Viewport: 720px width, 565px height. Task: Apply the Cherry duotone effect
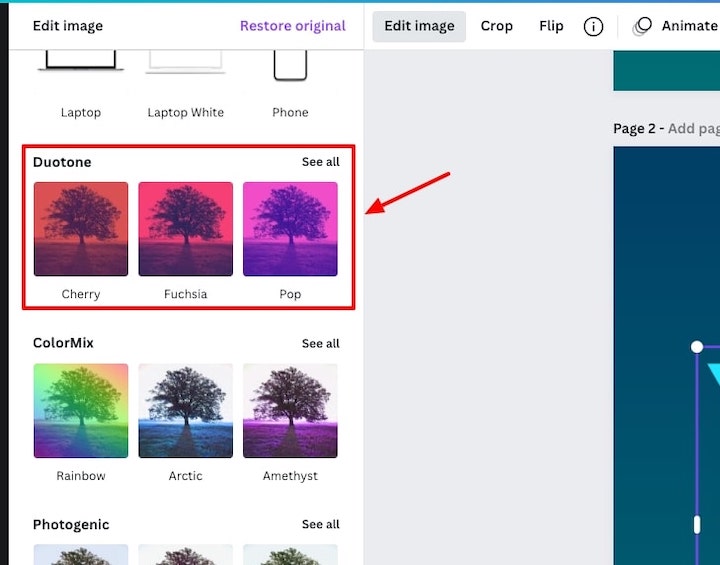(x=81, y=229)
